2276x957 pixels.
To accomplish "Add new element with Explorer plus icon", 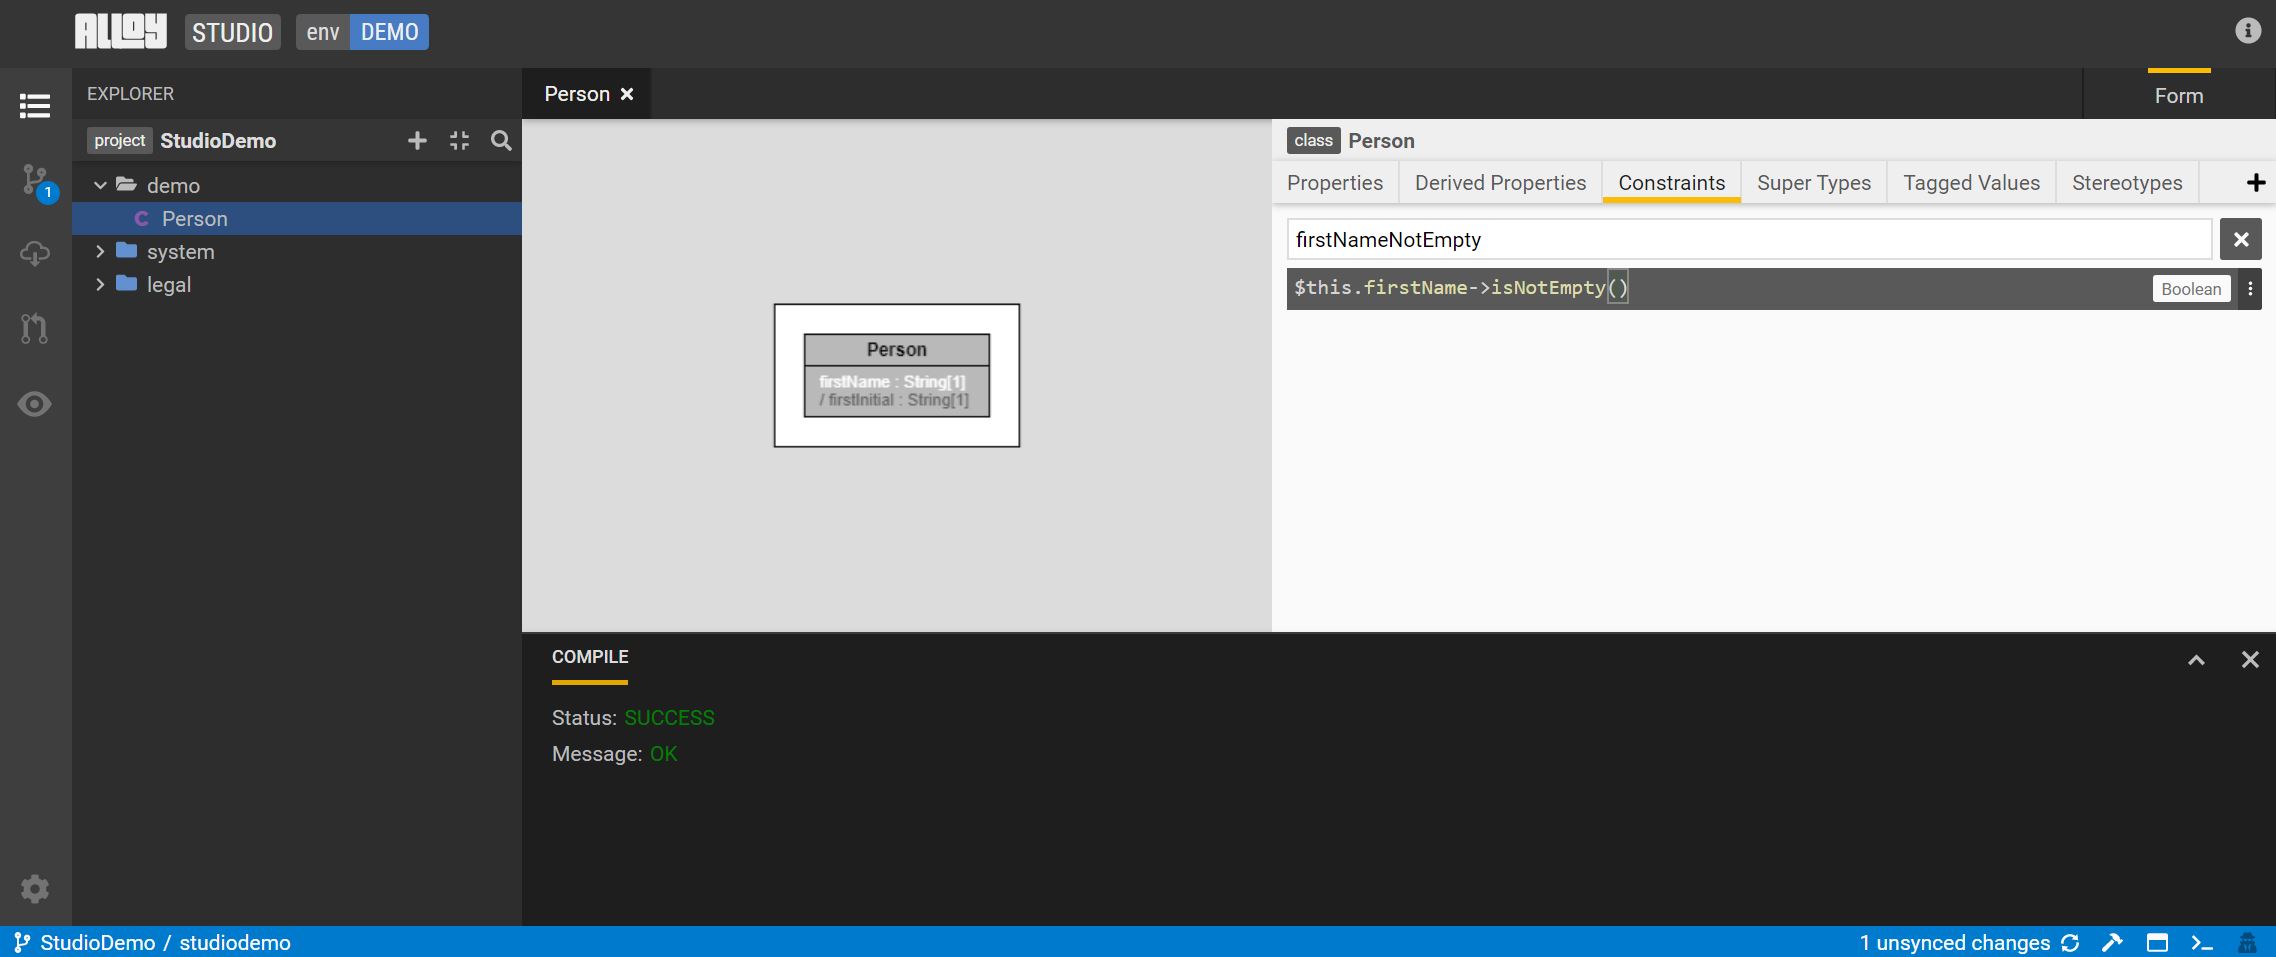I will click(417, 141).
